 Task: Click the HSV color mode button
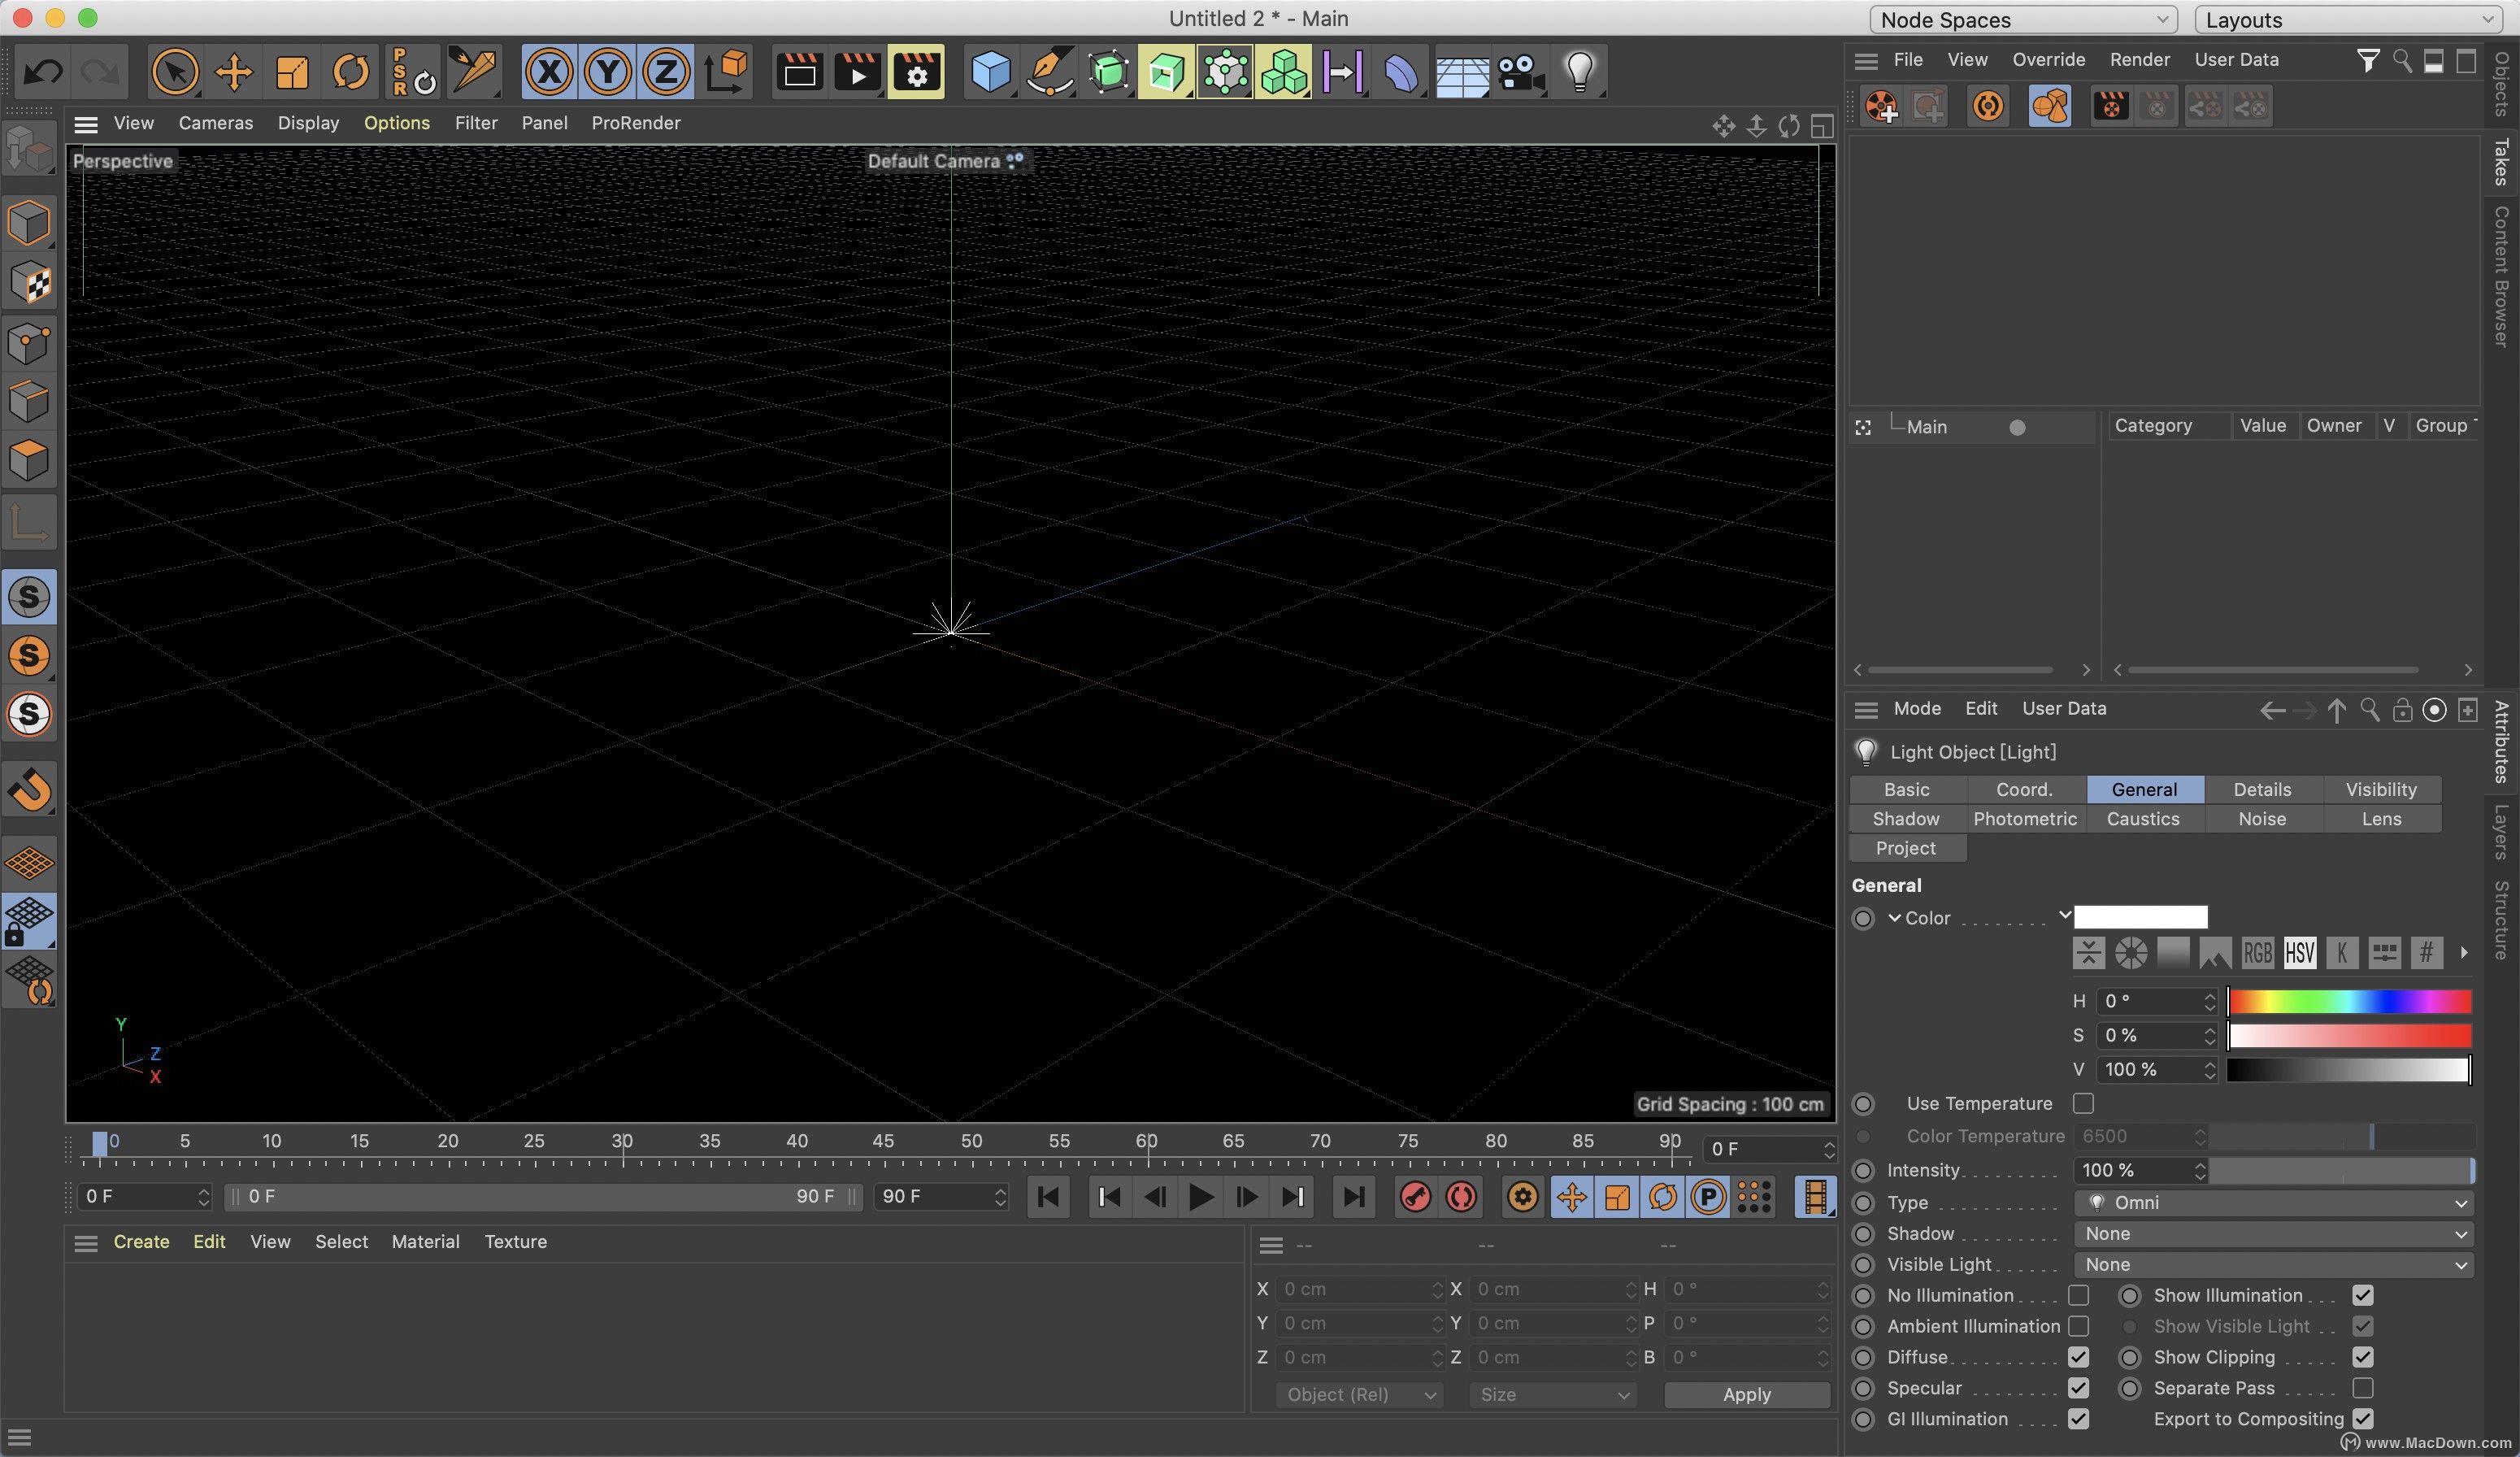pos(2300,952)
